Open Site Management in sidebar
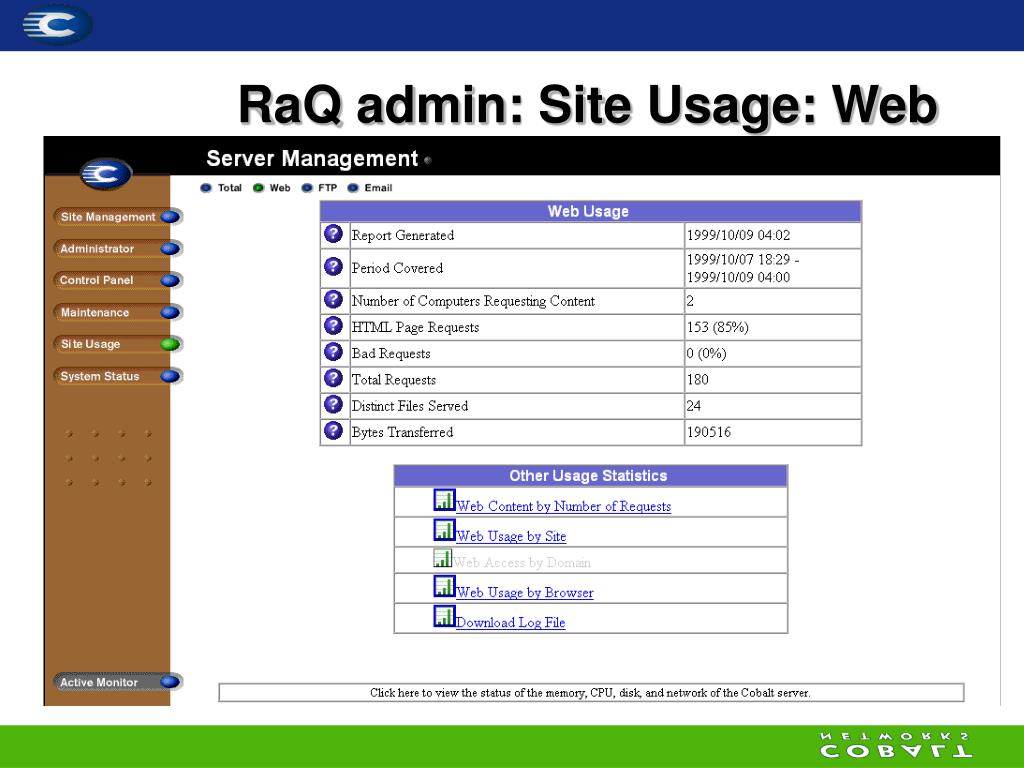 pos(117,217)
